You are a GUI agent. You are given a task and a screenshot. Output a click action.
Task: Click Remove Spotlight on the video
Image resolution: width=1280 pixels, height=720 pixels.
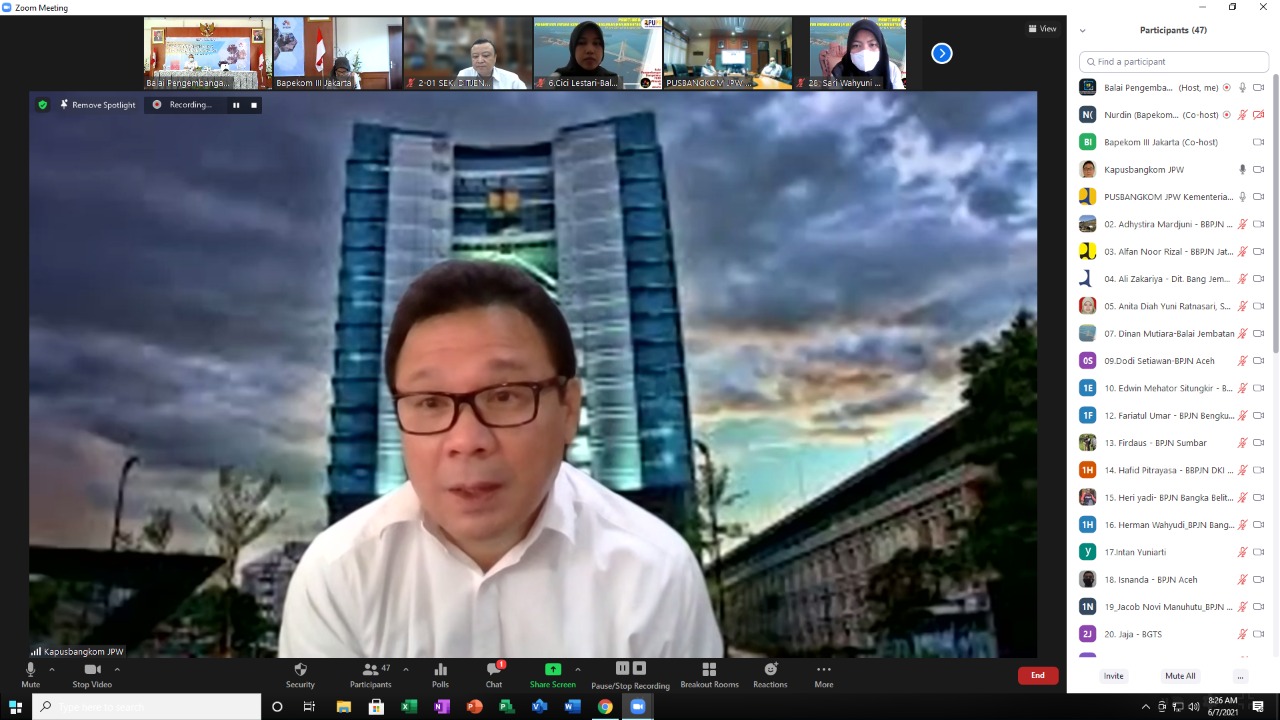(x=97, y=105)
